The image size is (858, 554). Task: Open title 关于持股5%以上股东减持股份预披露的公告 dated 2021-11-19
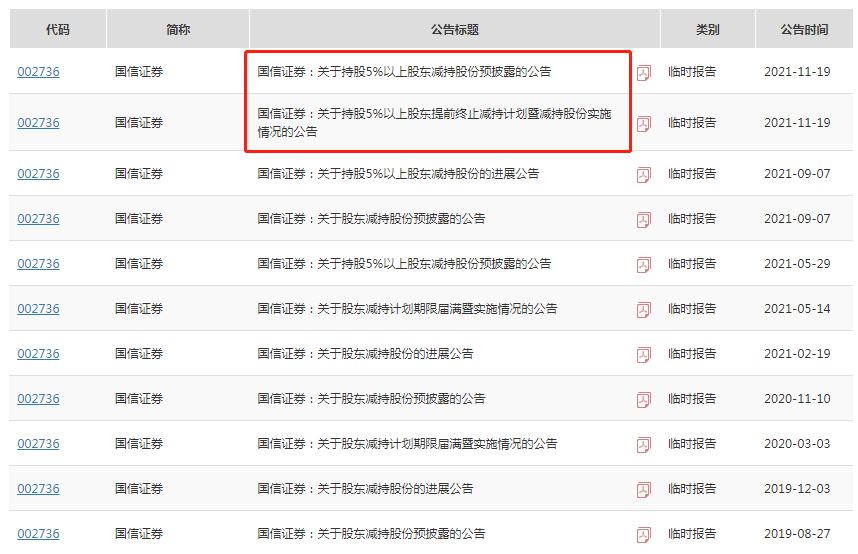(404, 72)
